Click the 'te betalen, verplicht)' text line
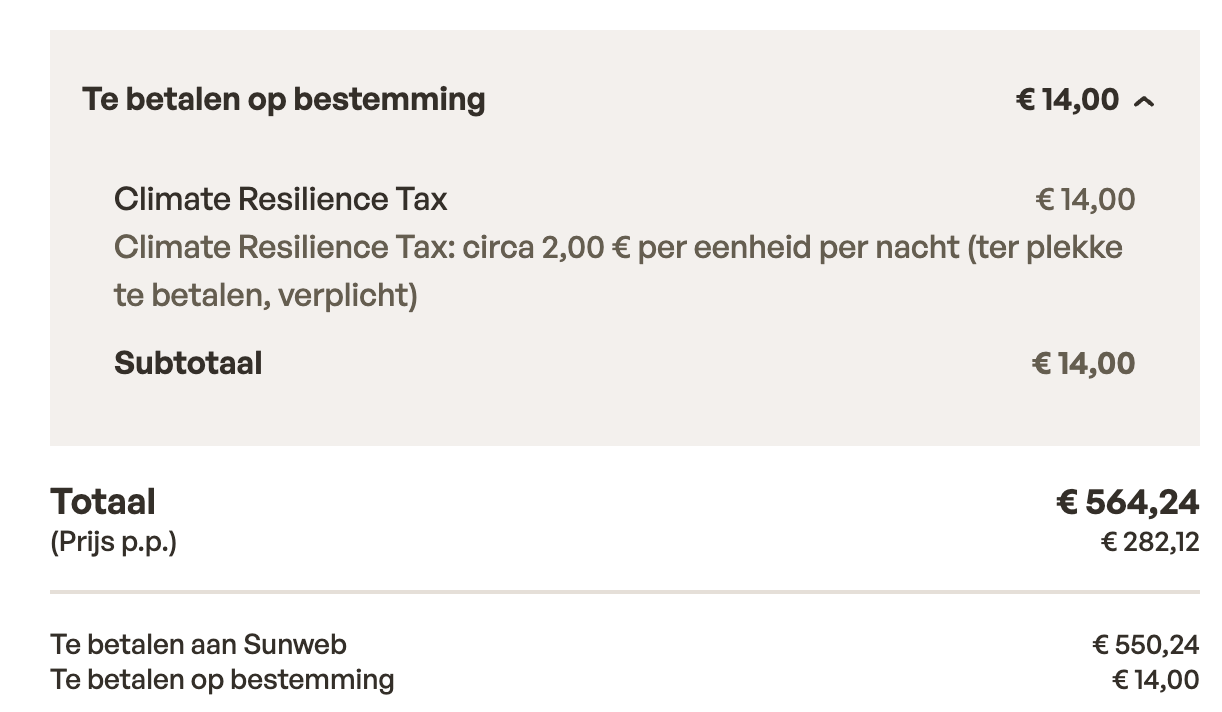The width and height of the screenshot is (1222, 712). pyautogui.click(x=265, y=295)
